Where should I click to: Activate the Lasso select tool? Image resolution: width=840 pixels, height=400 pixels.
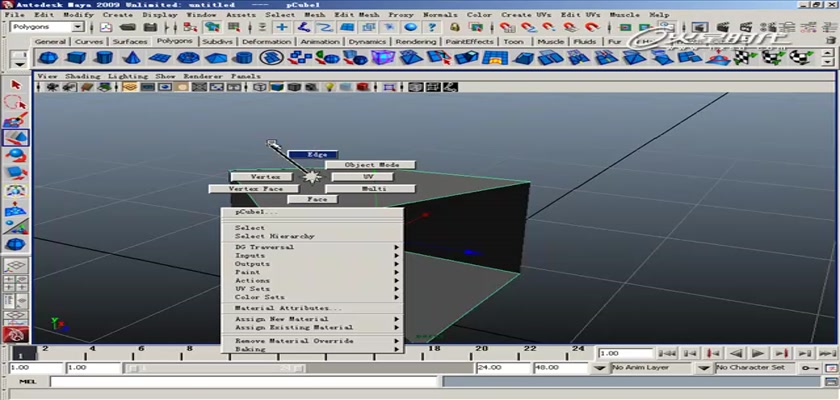click(x=15, y=103)
